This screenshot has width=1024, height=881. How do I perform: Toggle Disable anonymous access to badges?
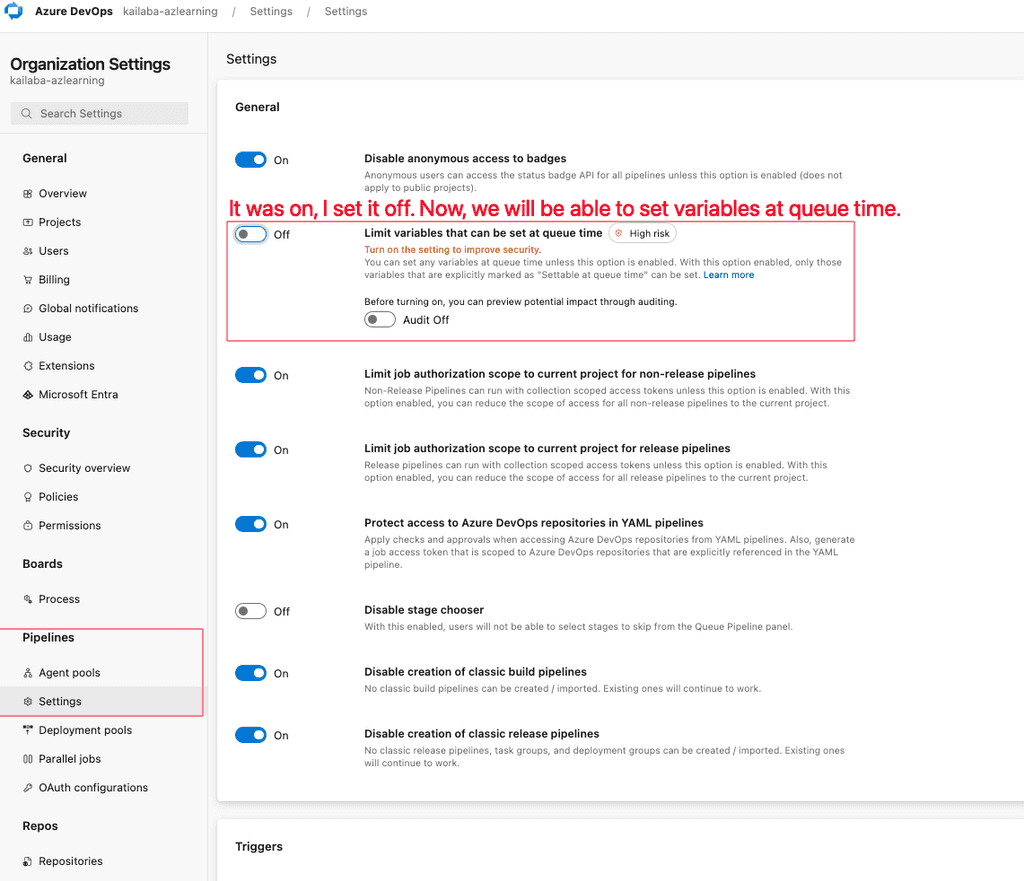[251, 160]
